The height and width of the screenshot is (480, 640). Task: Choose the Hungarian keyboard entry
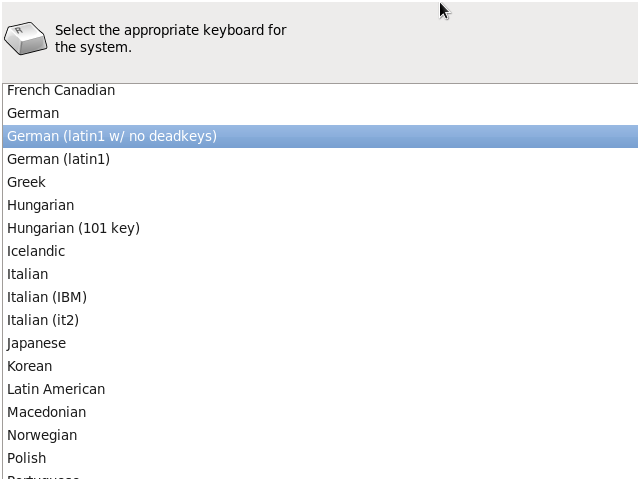point(40,205)
